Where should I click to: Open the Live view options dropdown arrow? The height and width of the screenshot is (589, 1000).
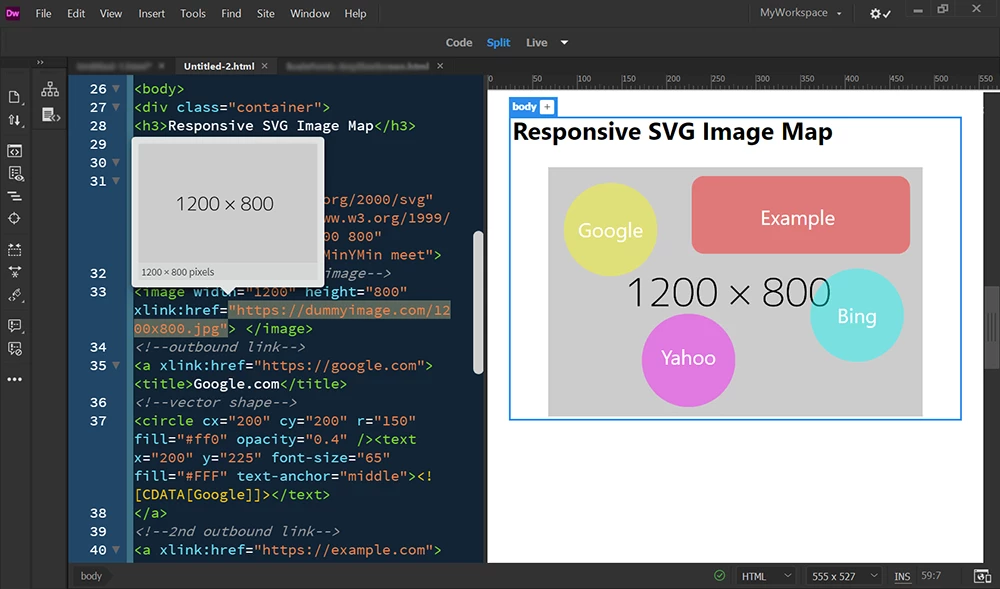[x=564, y=43]
